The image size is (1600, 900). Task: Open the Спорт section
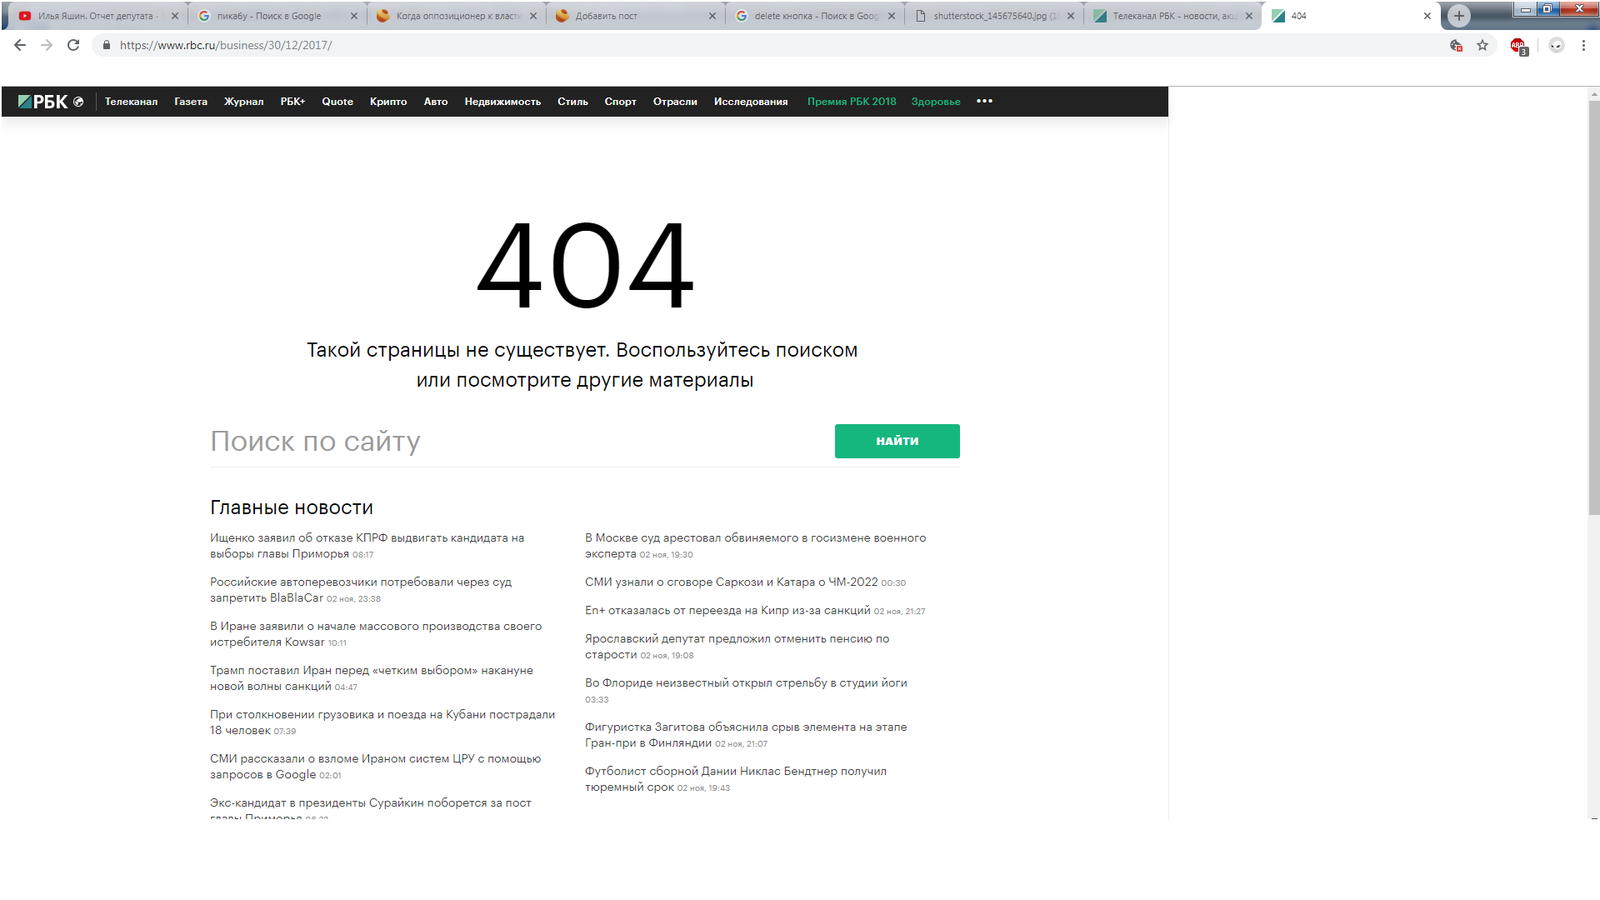coord(620,102)
